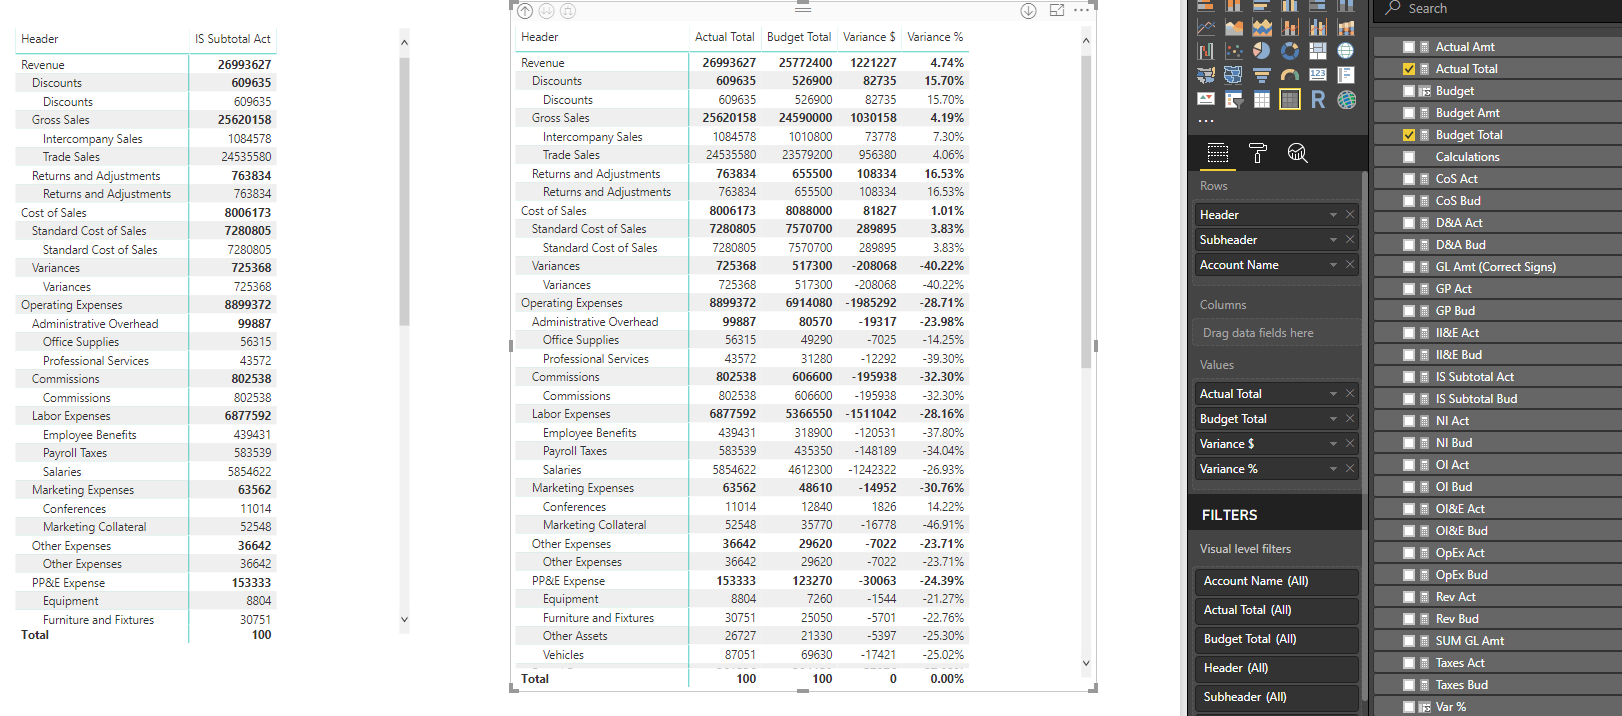Select the highlighted matrix visualization

pos(1290,99)
